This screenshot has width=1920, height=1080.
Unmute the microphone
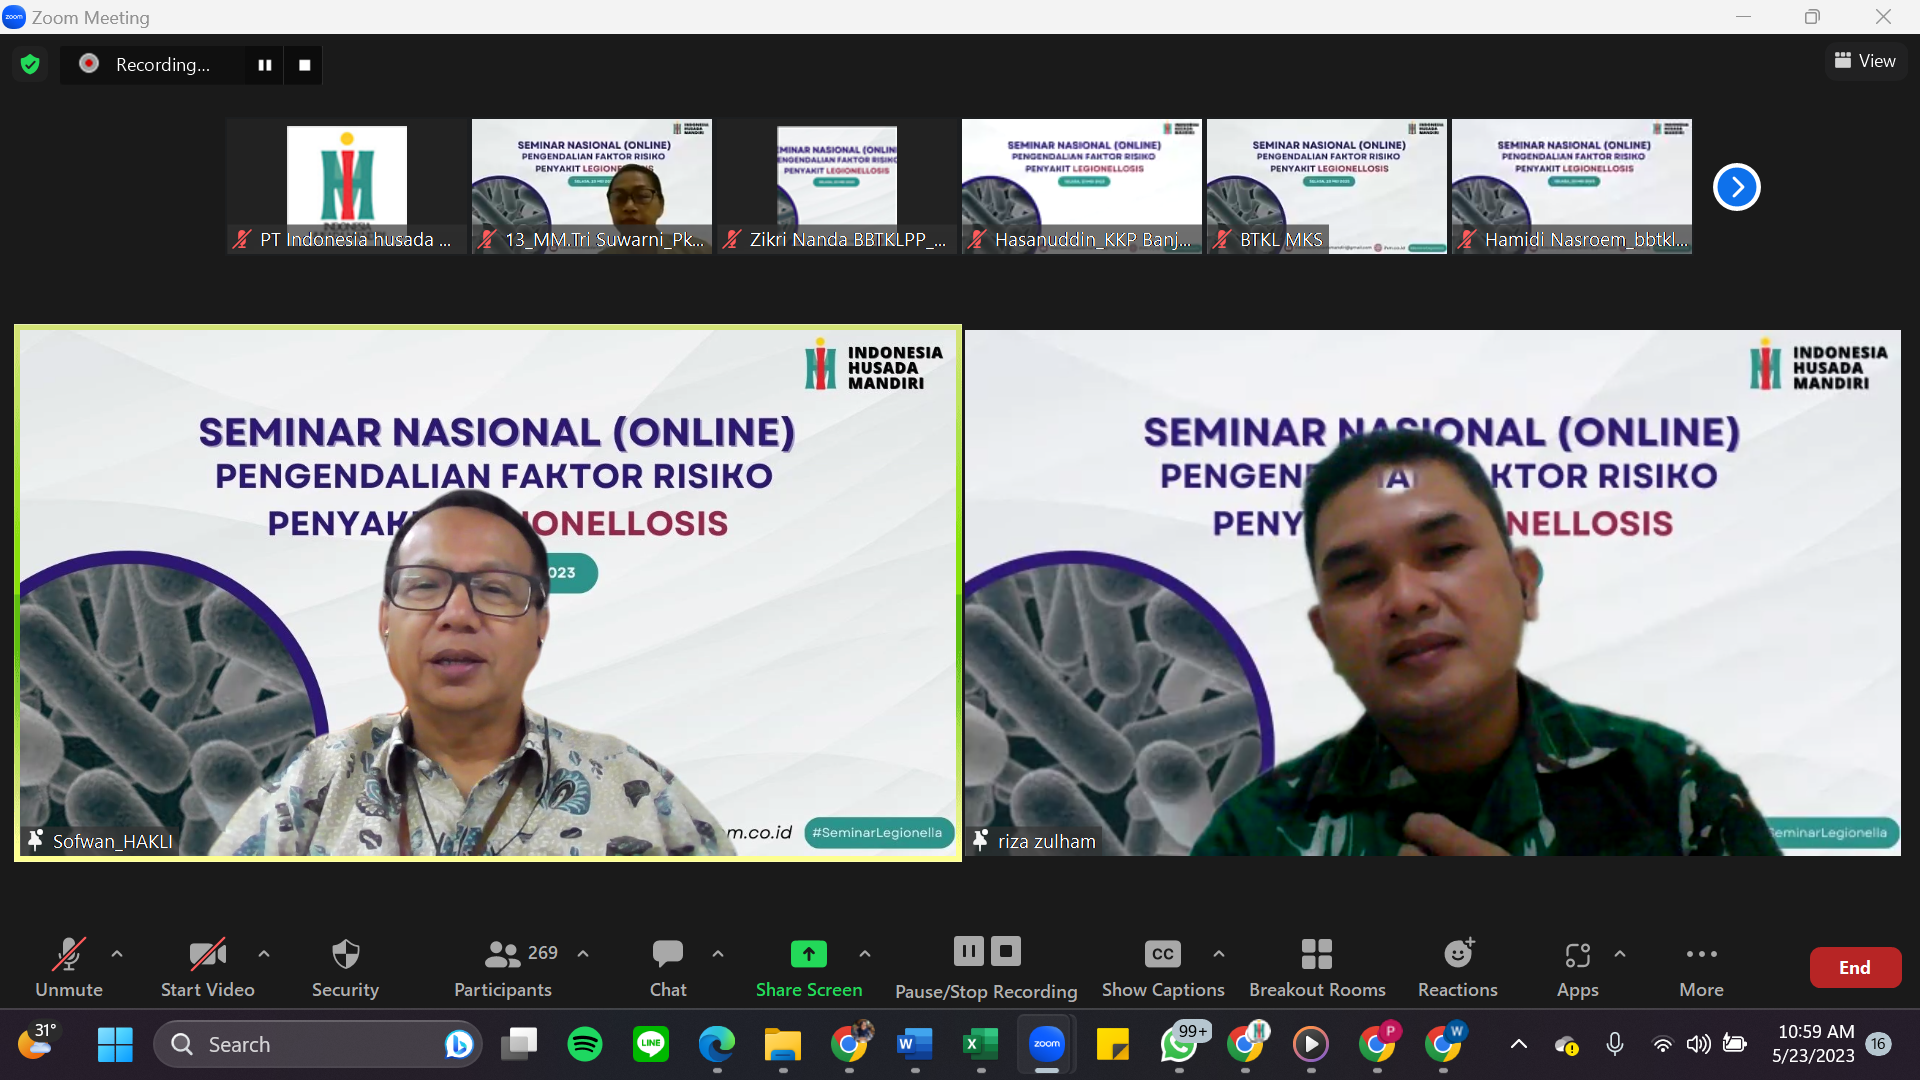[x=69, y=967]
